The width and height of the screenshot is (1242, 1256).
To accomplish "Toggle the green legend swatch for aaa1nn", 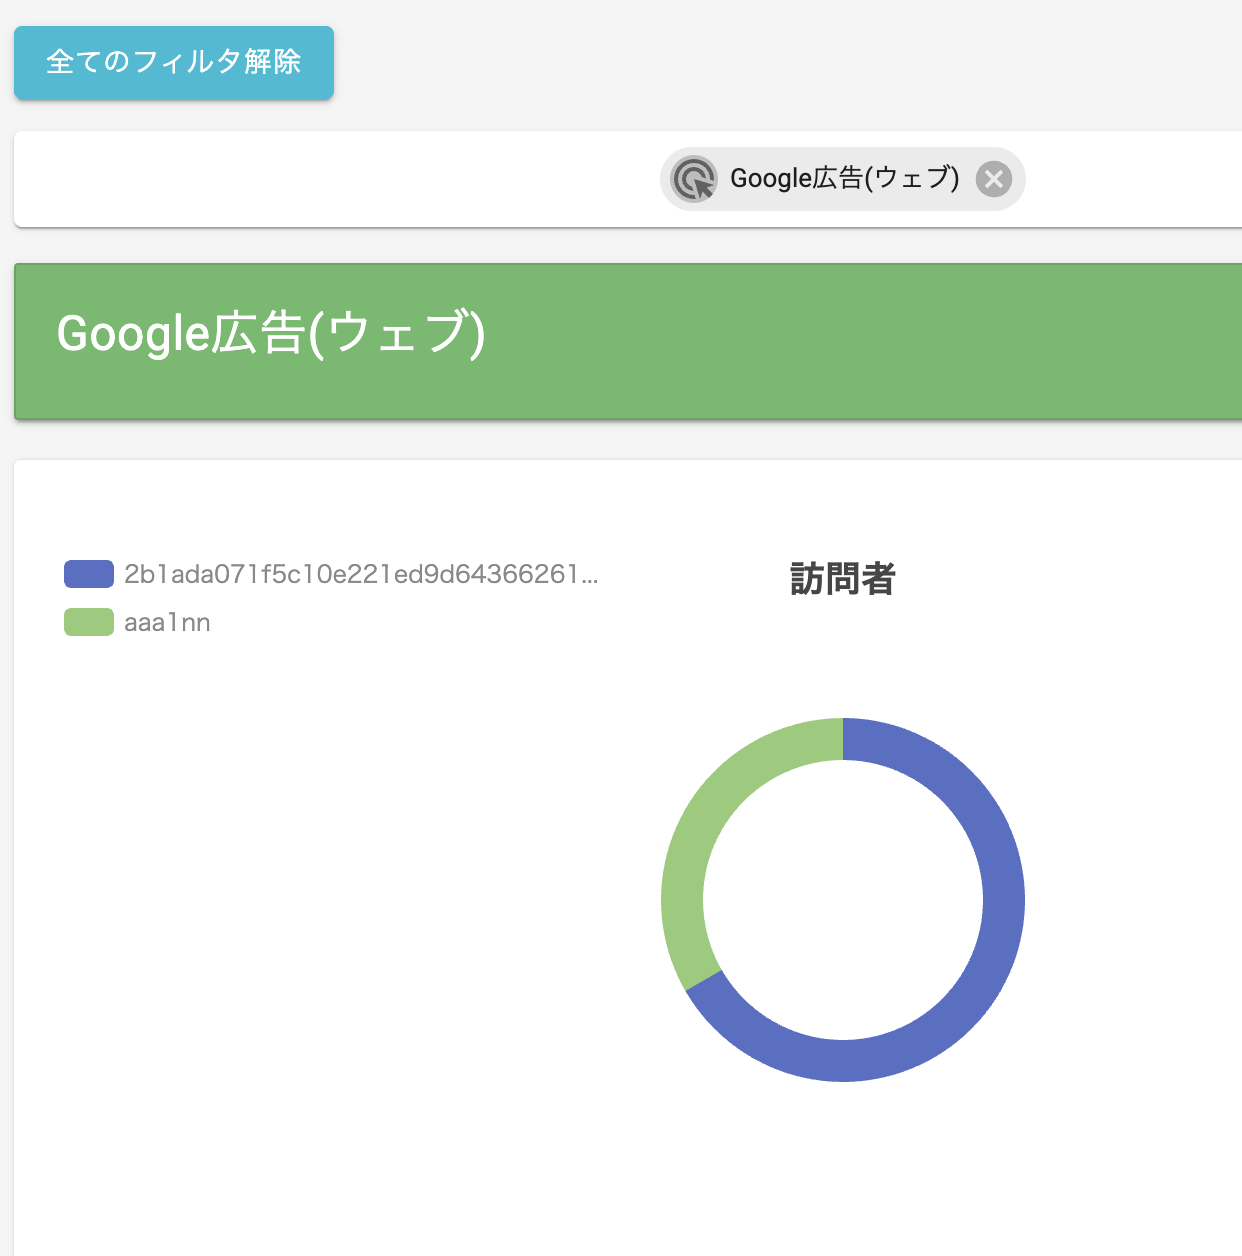I will pyautogui.click(x=89, y=622).
